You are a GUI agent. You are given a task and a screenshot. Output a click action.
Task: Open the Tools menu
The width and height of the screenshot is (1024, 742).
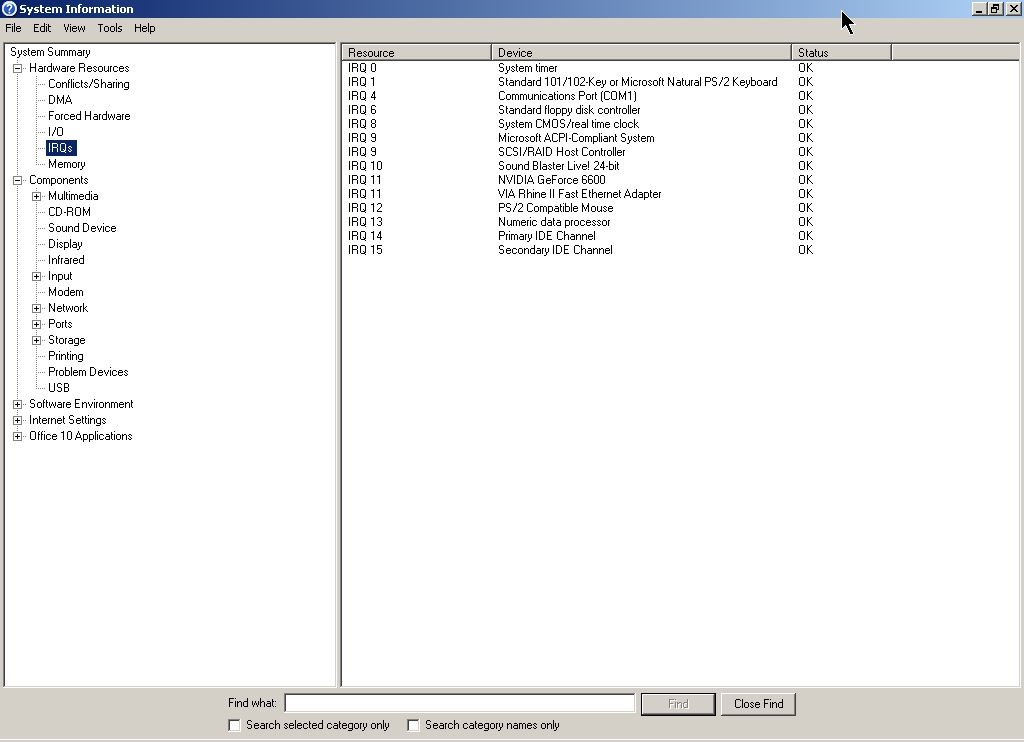(110, 28)
